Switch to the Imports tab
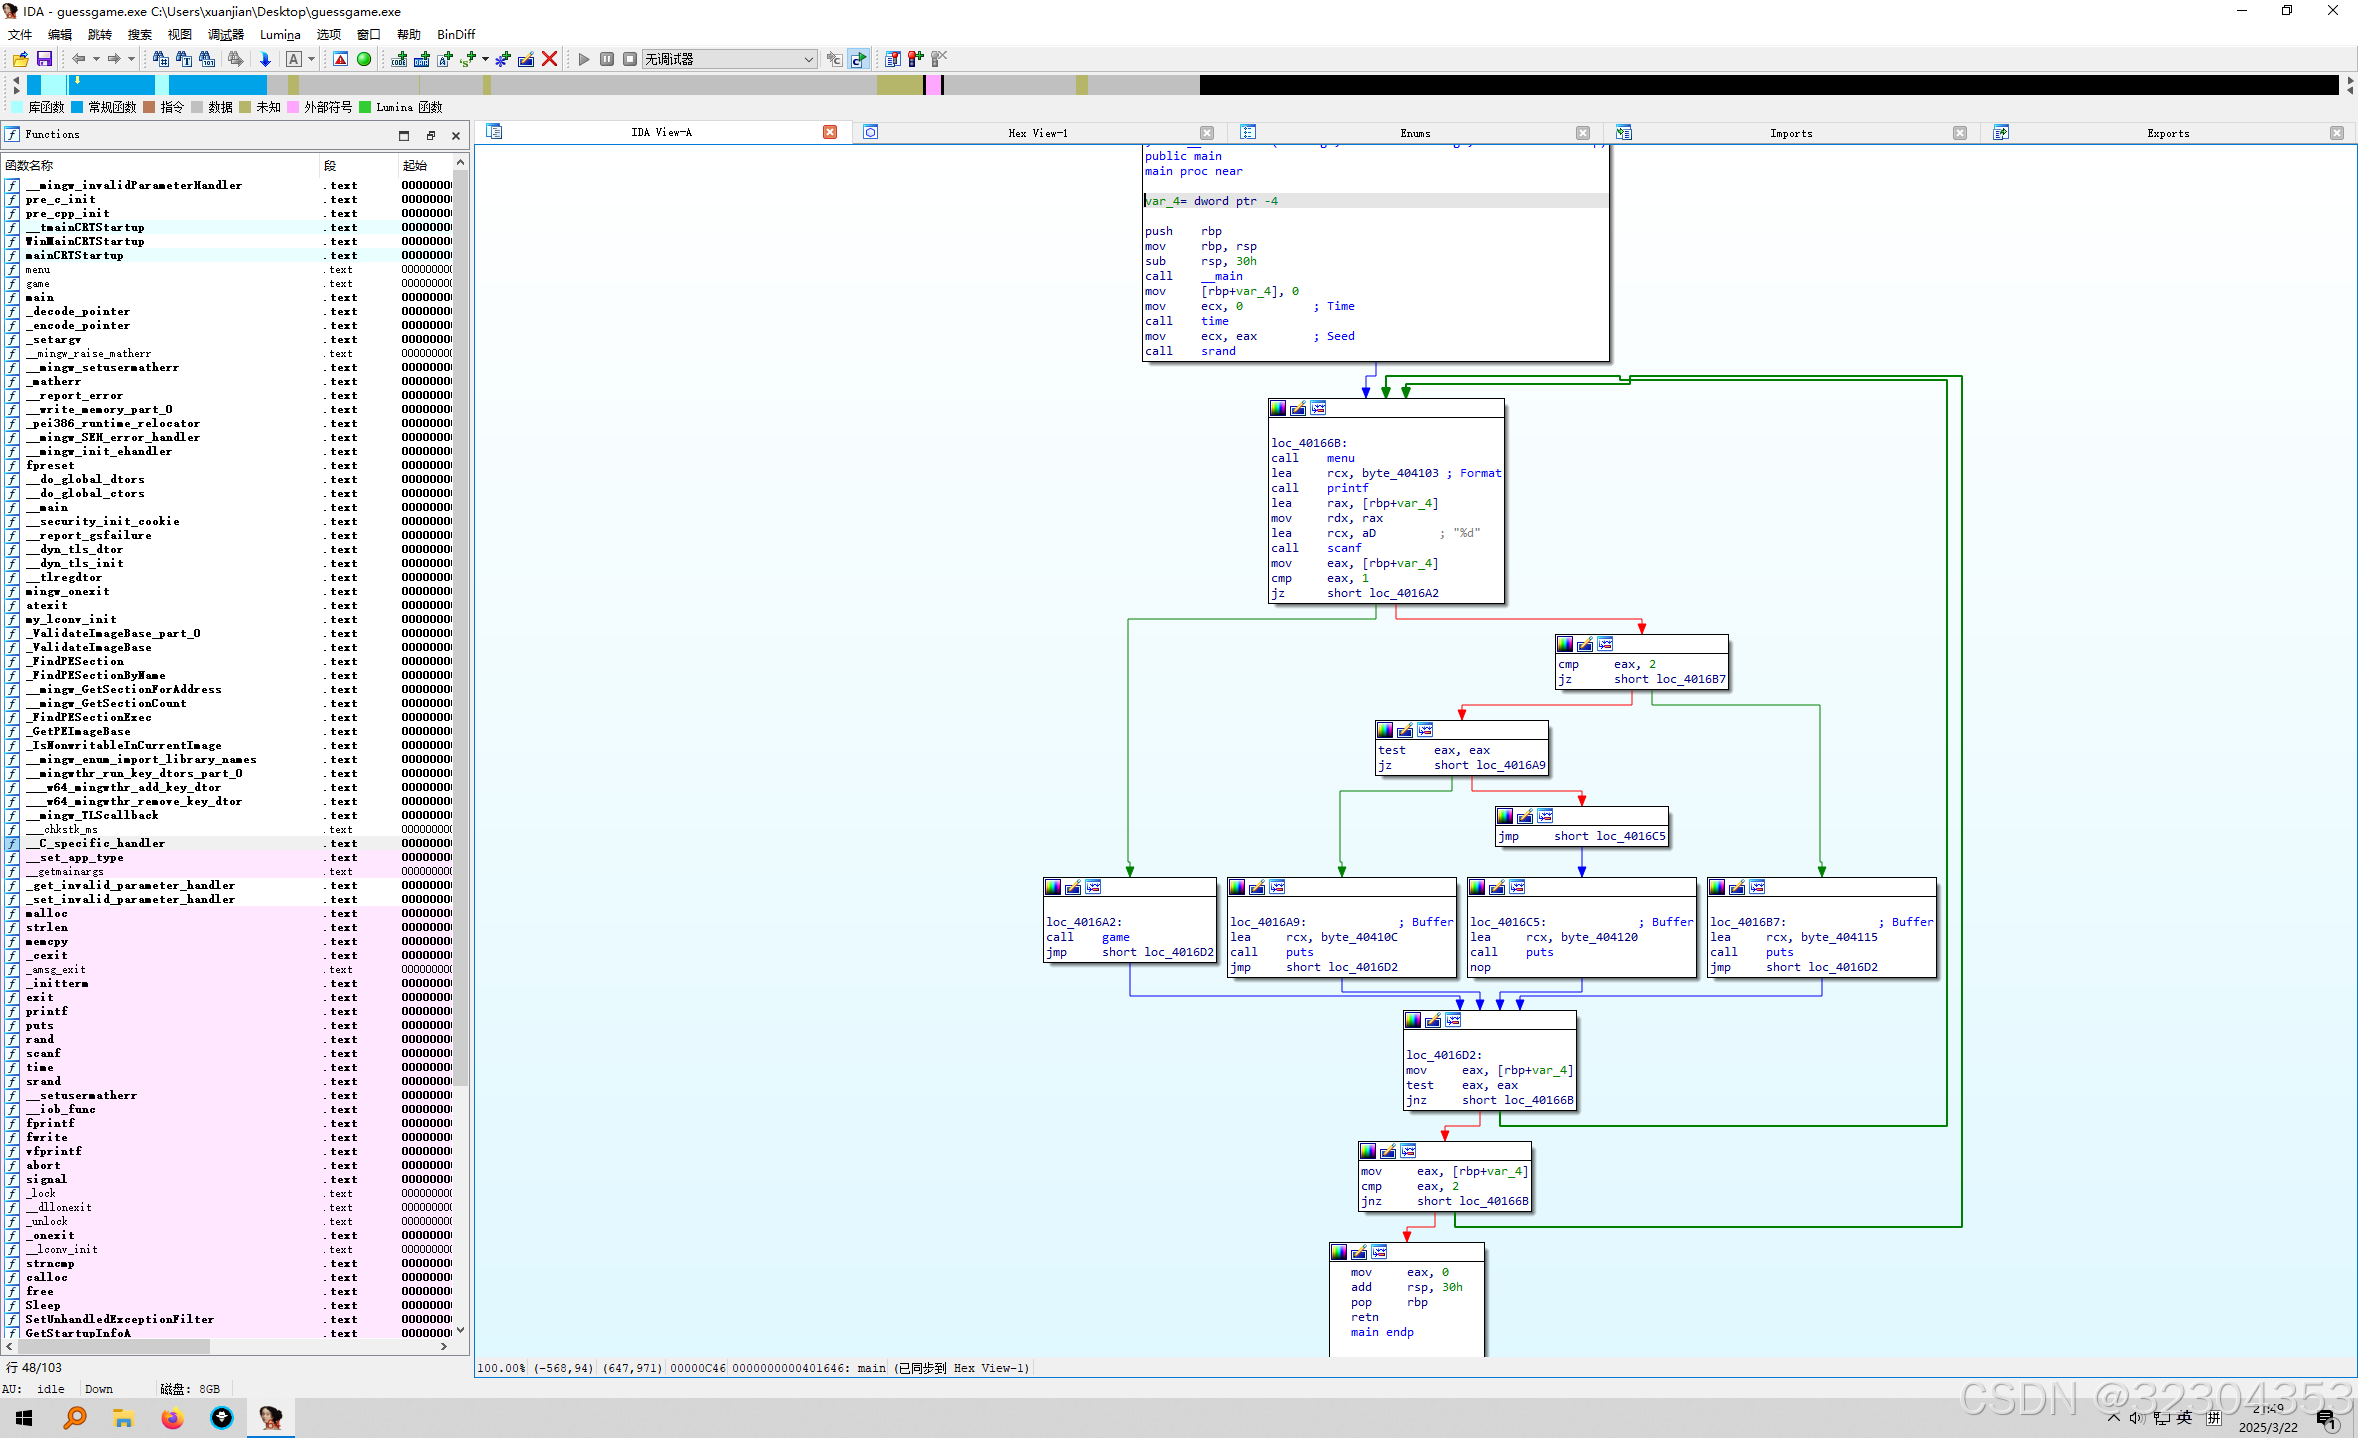 1790,133
